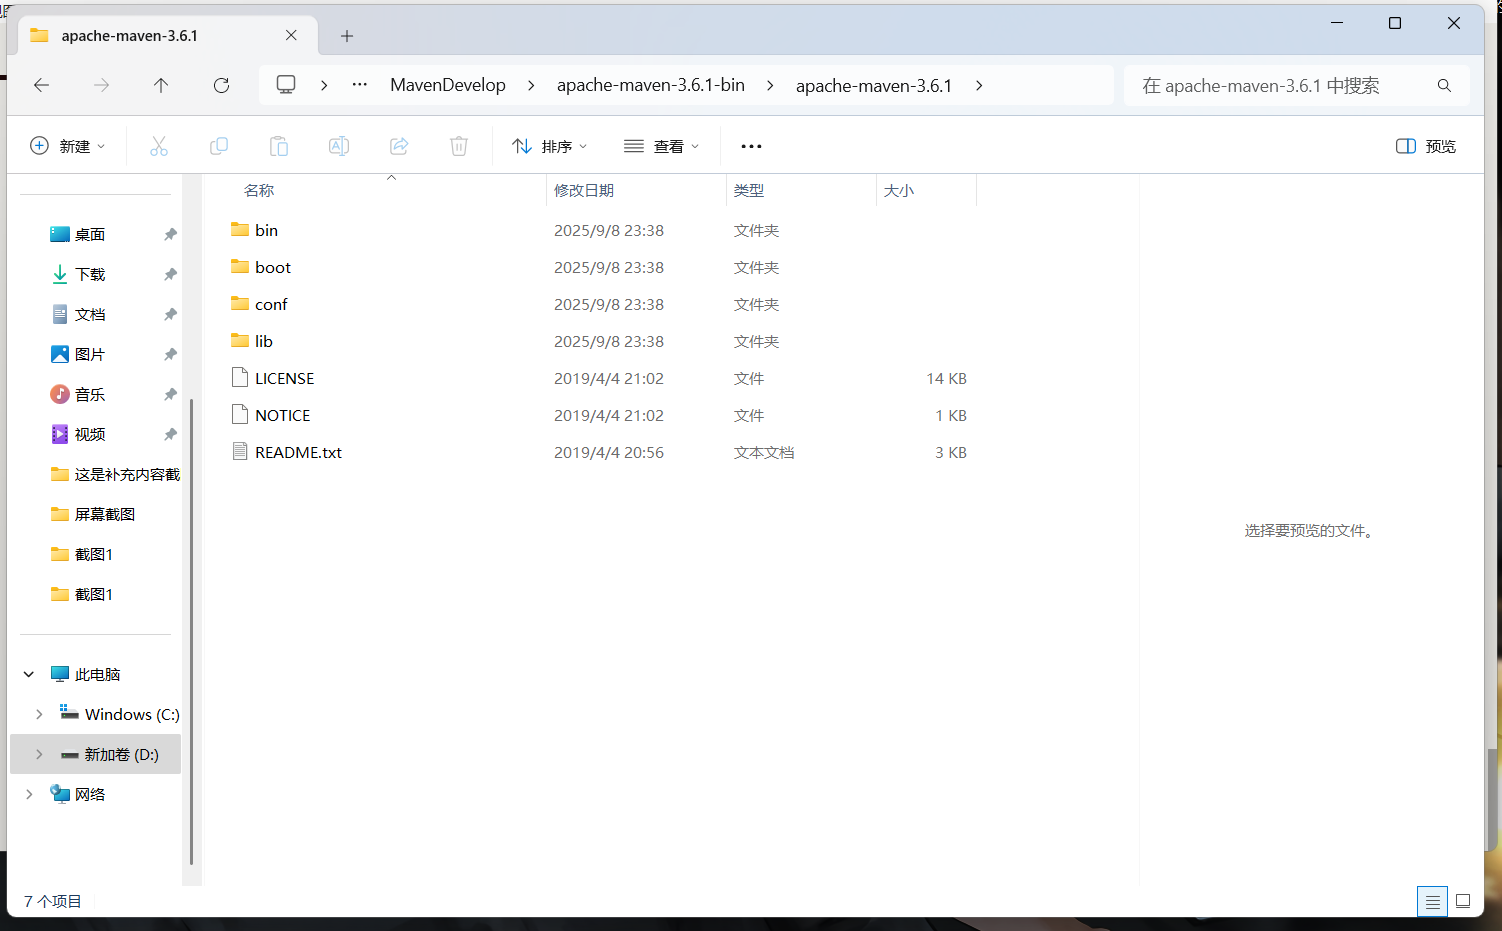The width and height of the screenshot is (1502, 931).
Task: Click LICENSE size 14 KB
Action: click(x=946, y=378)
